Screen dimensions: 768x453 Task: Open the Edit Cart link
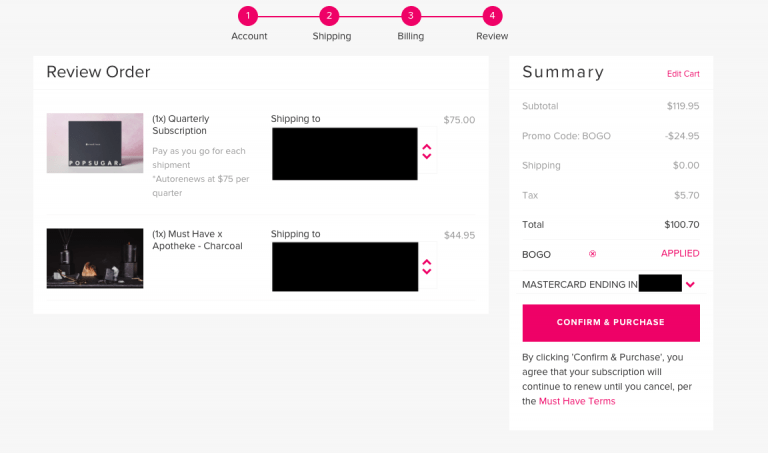[683, 74]
